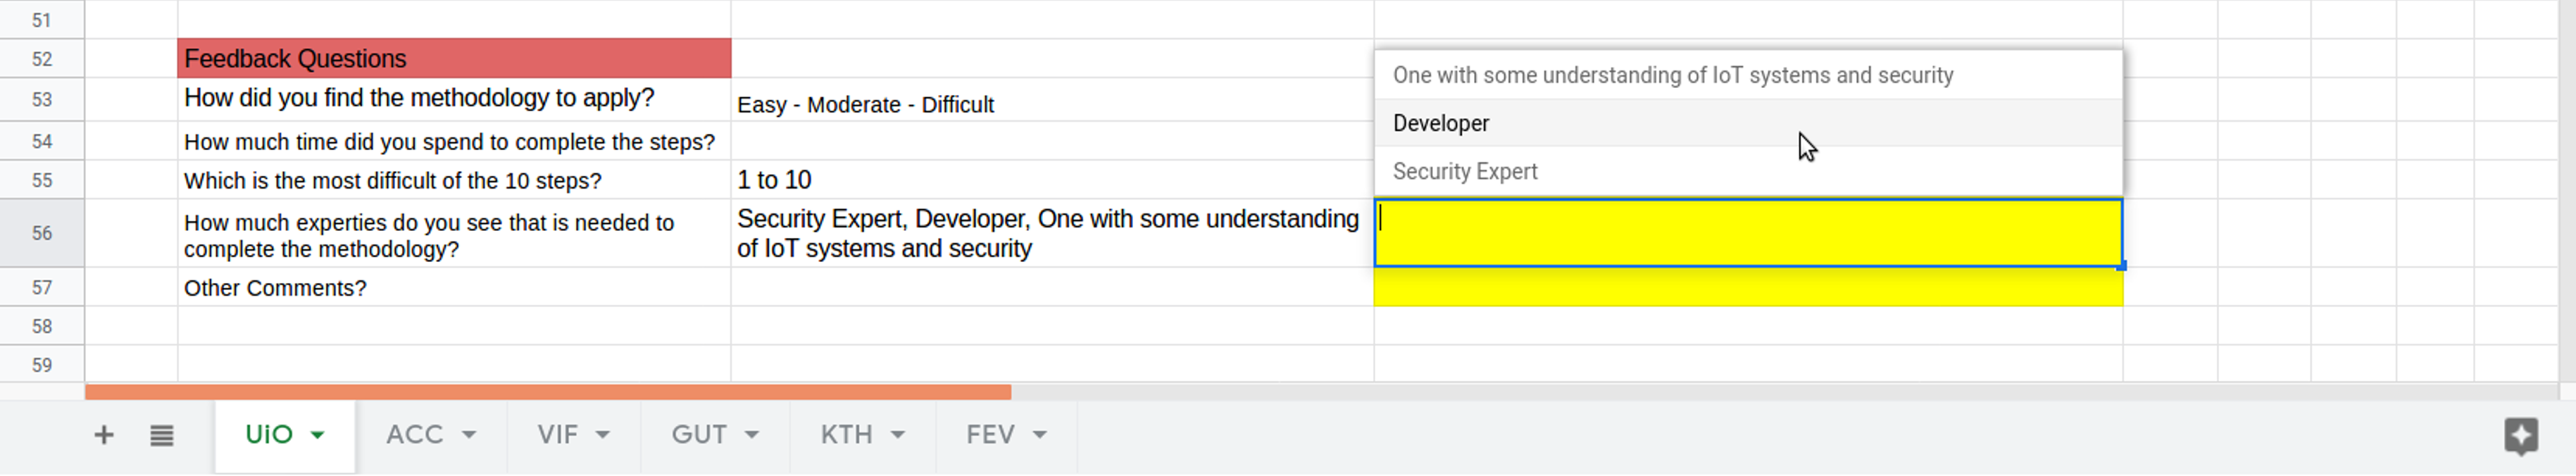Image resolution: width=2576 pixels, height=476 pixels.
Task: Open the ACC tab dropdown arrow
Action: pos(469,435)
